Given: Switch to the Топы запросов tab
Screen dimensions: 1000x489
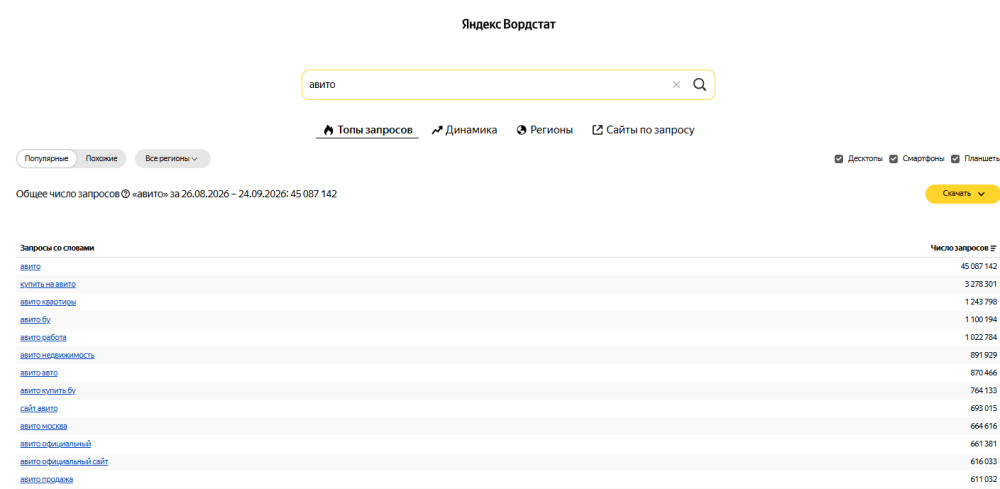Looking at the screenshot, I should tap(367, 130).
